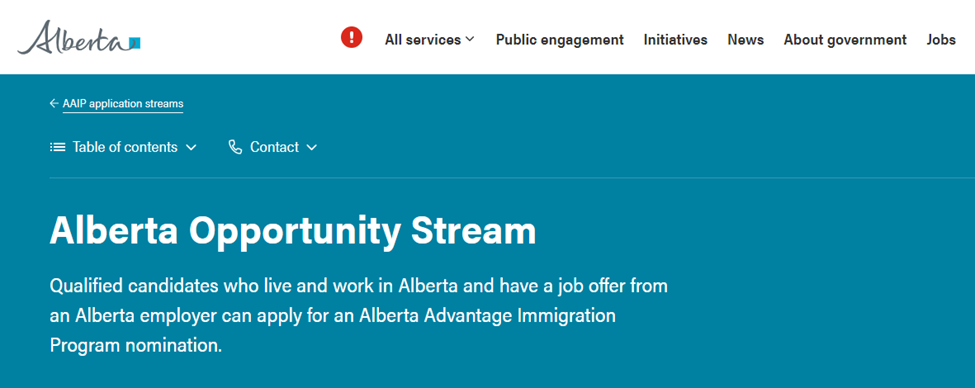975x388 pixels.
Task: Click the phone icon beside Contact
Action: 235,147
